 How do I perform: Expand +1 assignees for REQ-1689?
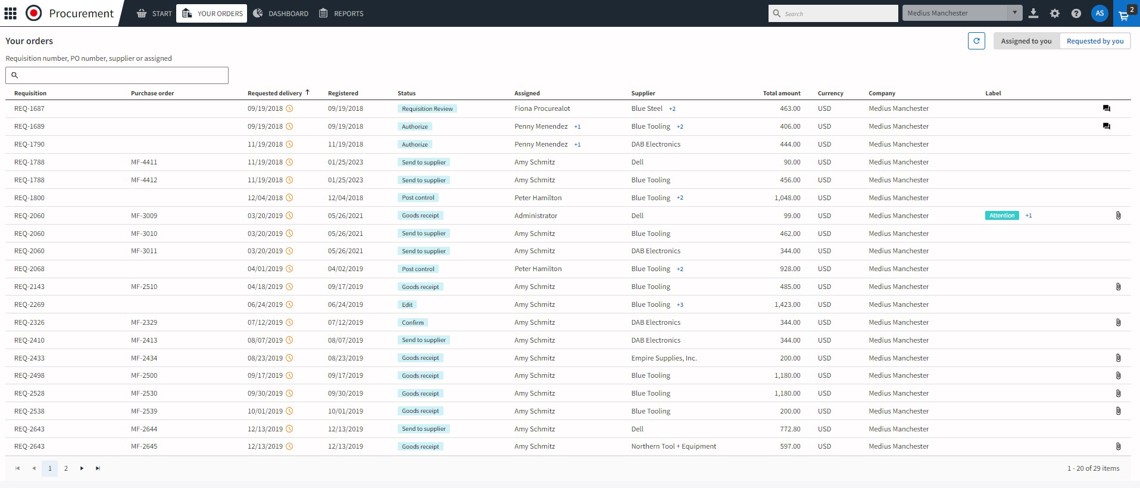(x=577, y=127)
